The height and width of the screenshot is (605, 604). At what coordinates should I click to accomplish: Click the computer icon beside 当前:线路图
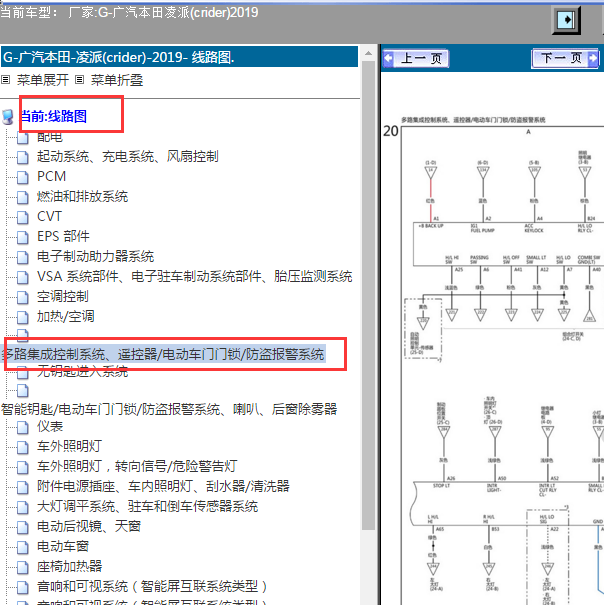8,117
